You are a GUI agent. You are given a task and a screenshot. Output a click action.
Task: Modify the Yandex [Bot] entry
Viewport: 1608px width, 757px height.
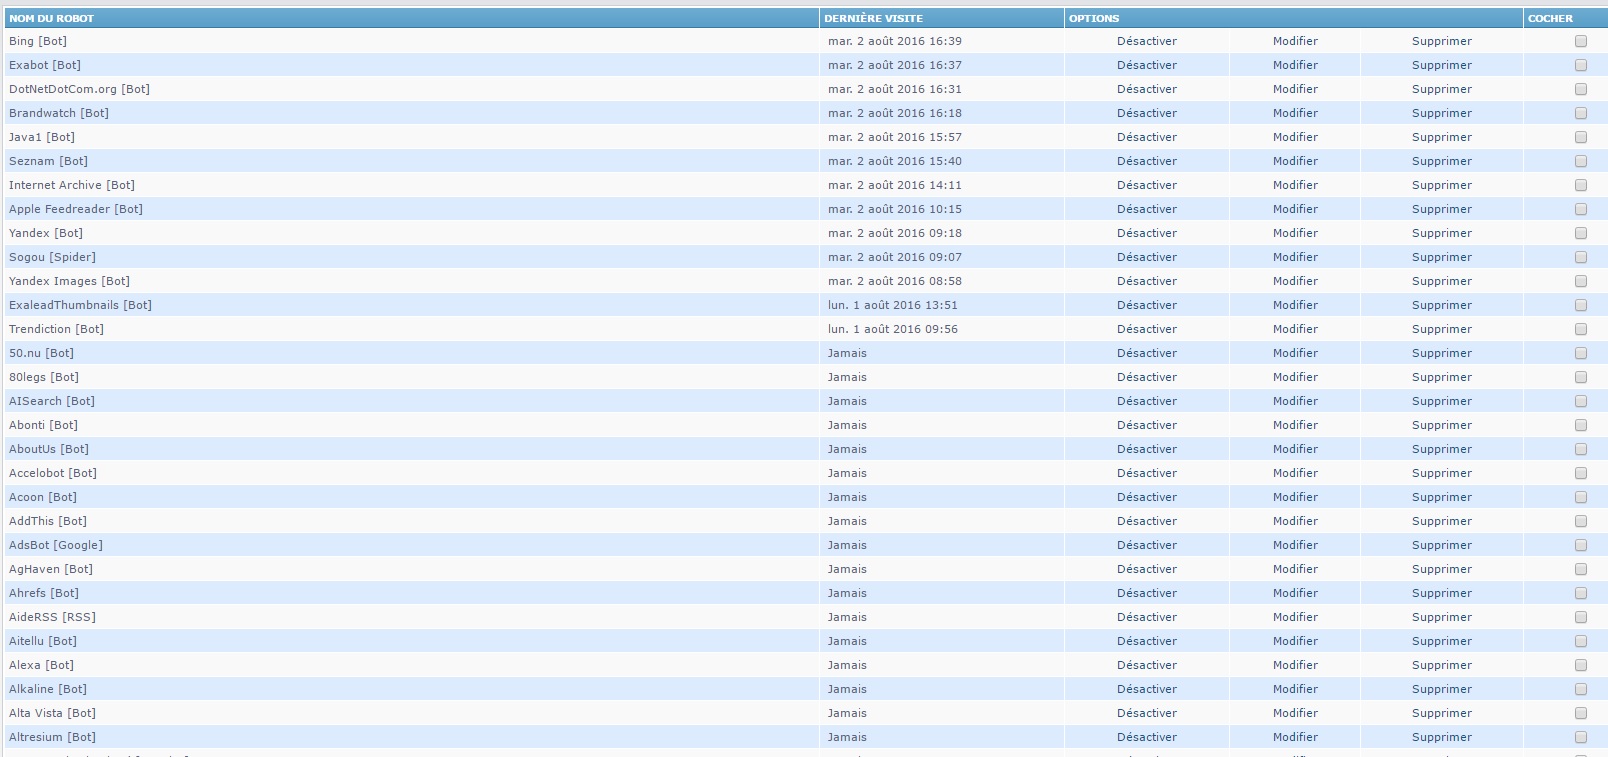click(1295, 233)
